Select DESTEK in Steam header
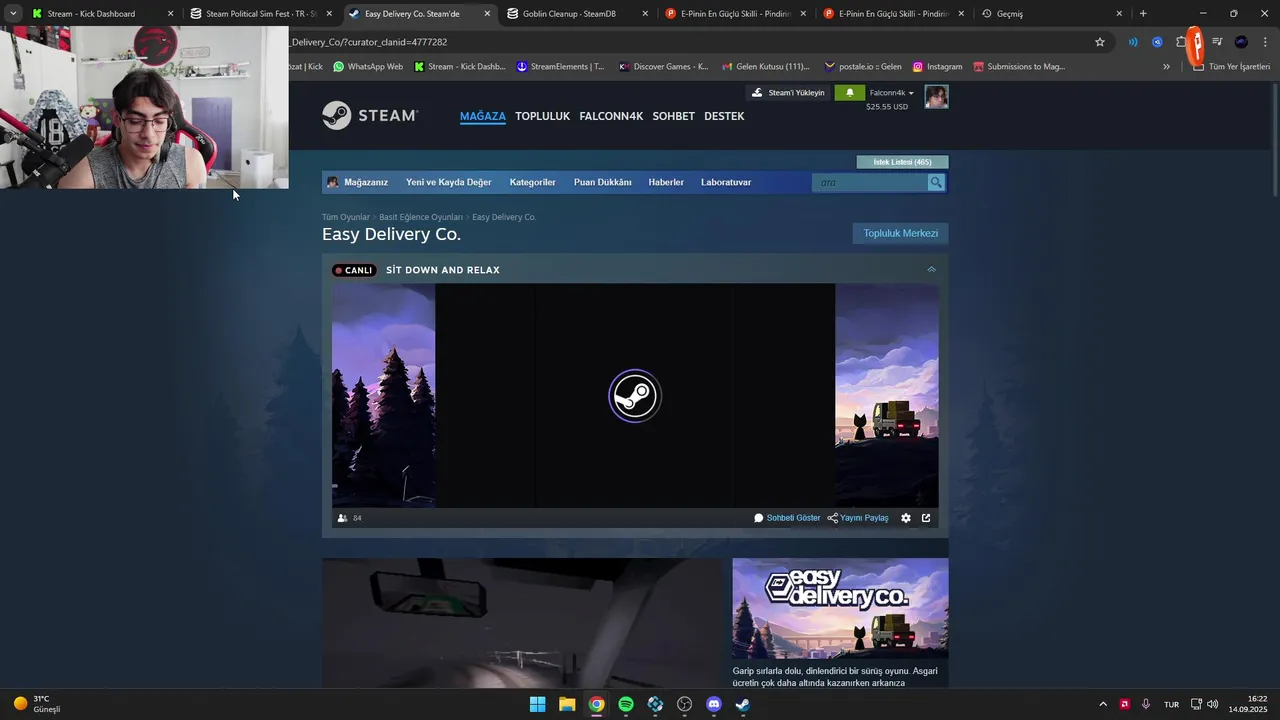 coord(724,116)
